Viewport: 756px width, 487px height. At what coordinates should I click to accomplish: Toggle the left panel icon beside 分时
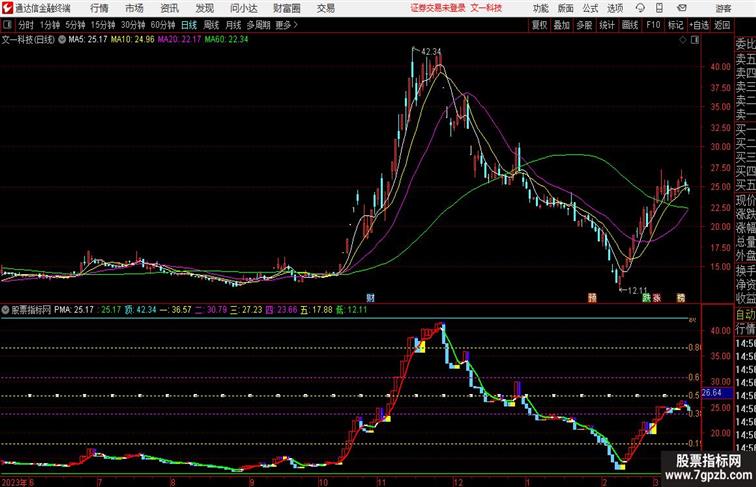pyautogui.click(x=7, y=25)
